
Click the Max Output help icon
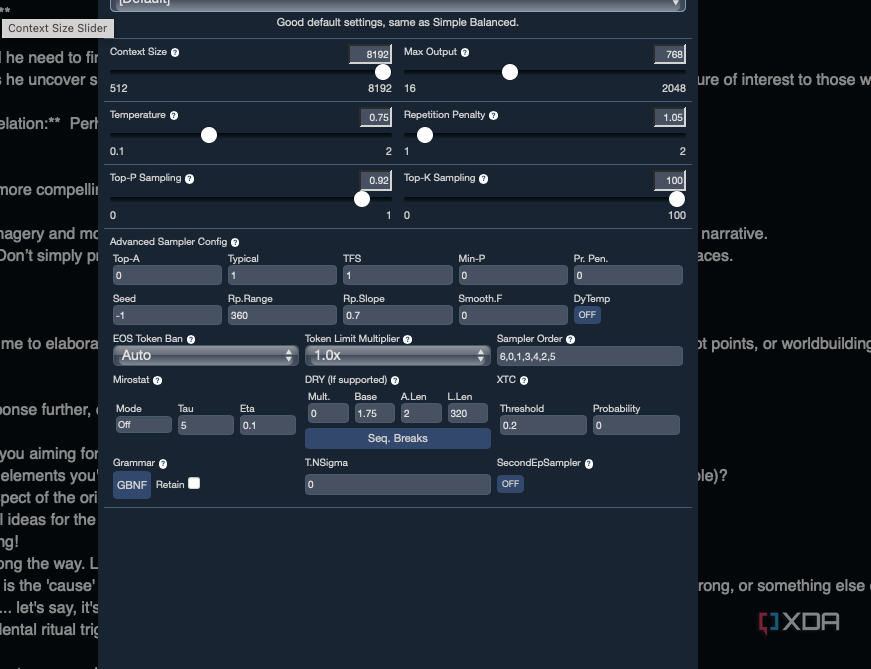point(465,52)
